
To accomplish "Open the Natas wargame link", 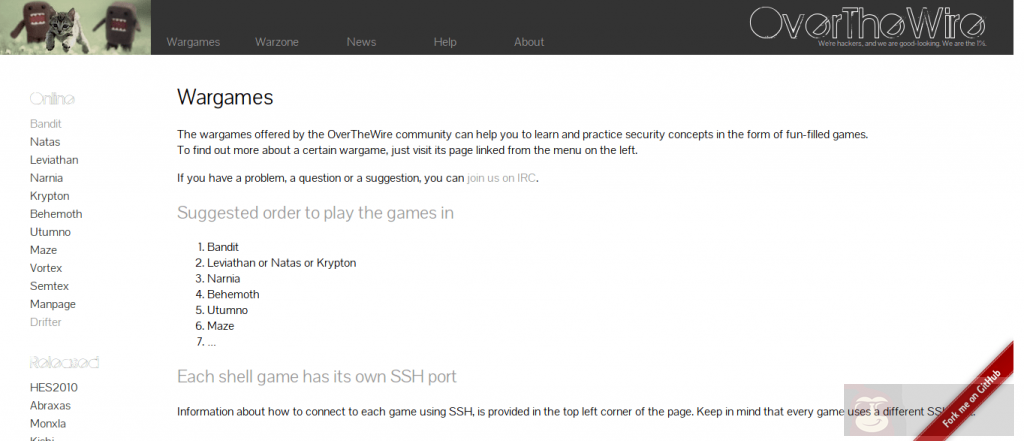I will coord(45,142).
